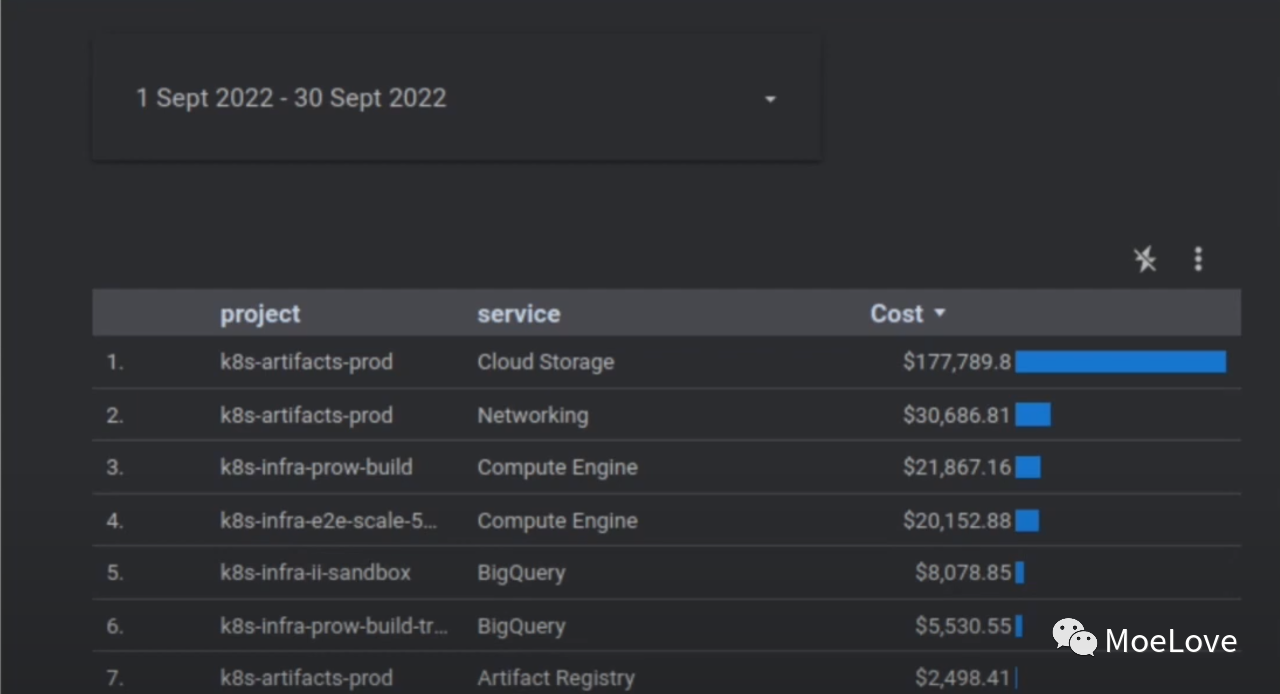This screenshot has width=1280, height=694.
Task: Select k8s-artifacts-prod in the Artifact Registry row
Action: point(306,678)
